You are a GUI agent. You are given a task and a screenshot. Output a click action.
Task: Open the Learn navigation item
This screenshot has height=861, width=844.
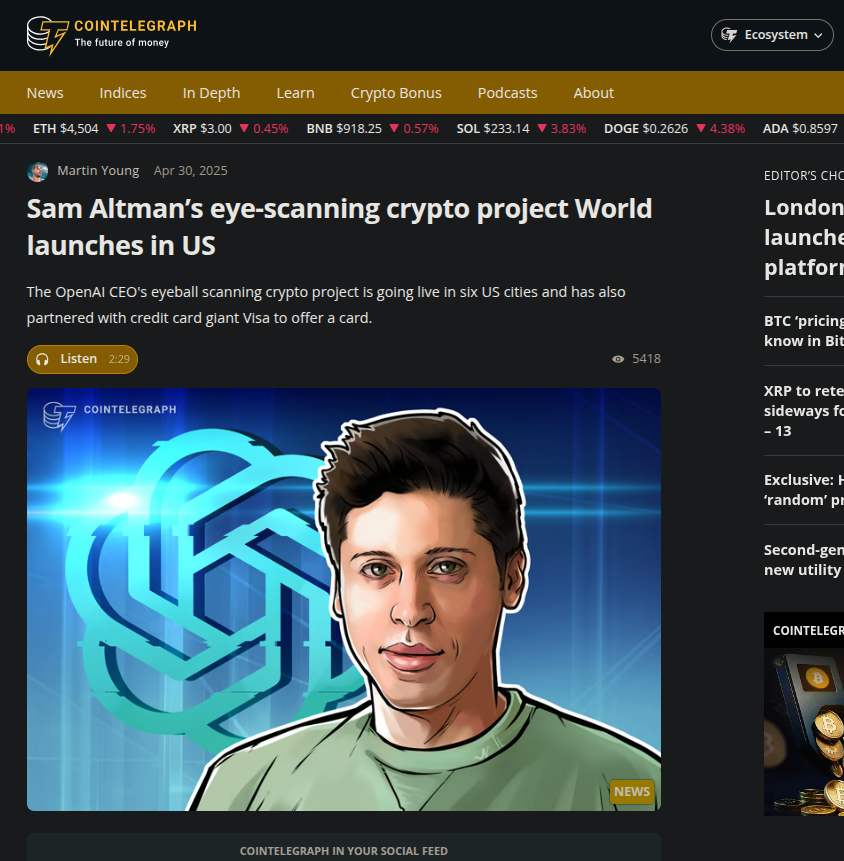point(295,93)
